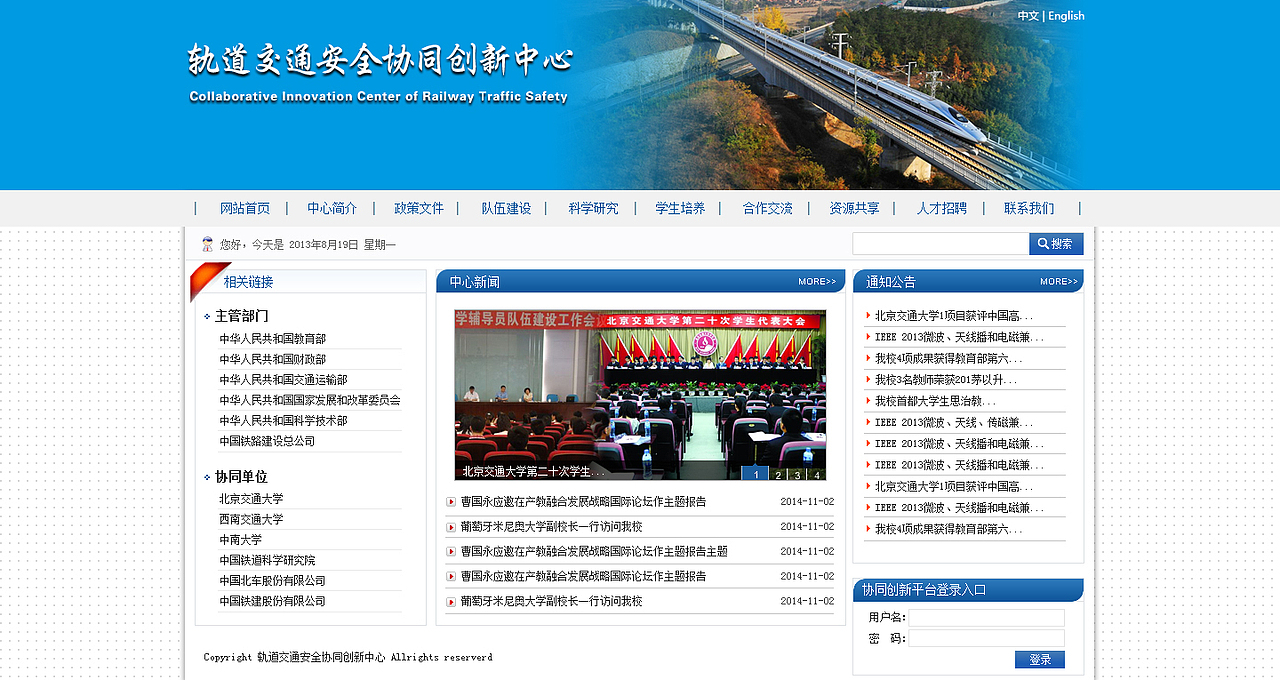Show slide 1 of the news carousel
The image size is (1280, 680).
[x=756, y=475]
